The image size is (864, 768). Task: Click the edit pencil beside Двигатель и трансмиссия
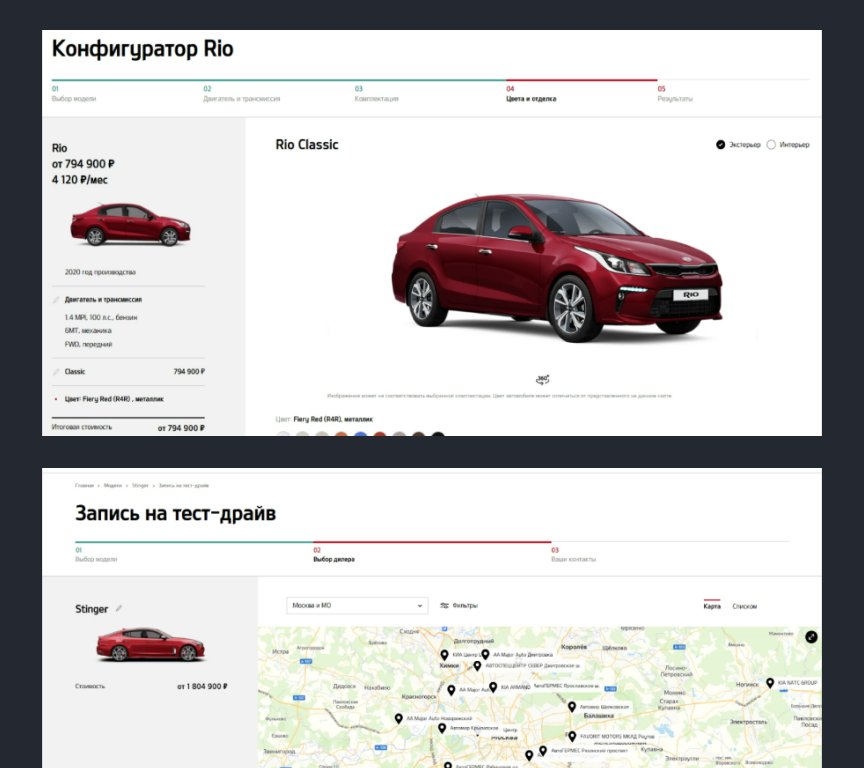point(57,299)
